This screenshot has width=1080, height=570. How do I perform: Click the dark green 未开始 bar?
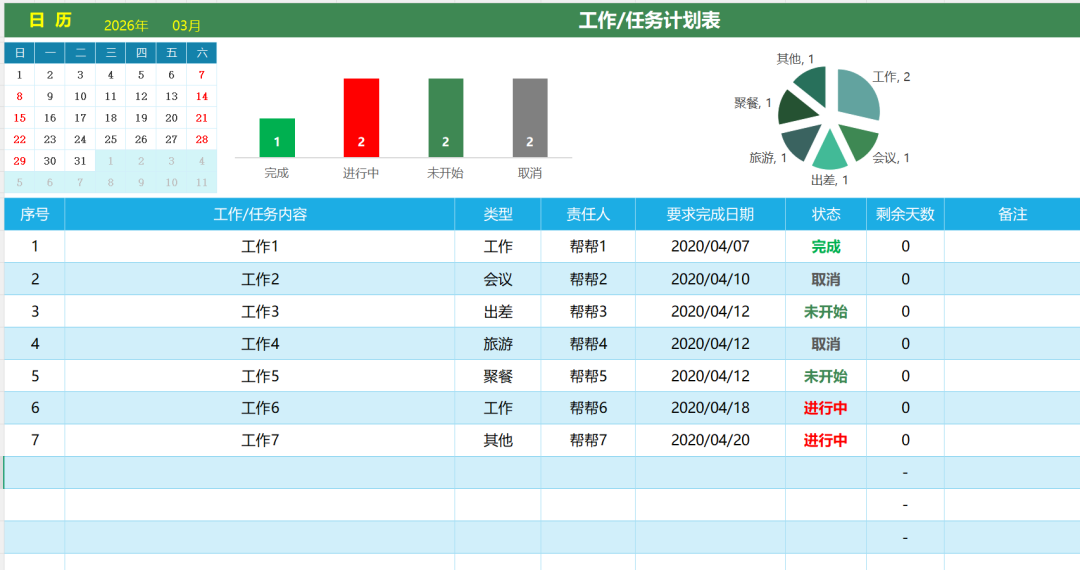point(446,118)
